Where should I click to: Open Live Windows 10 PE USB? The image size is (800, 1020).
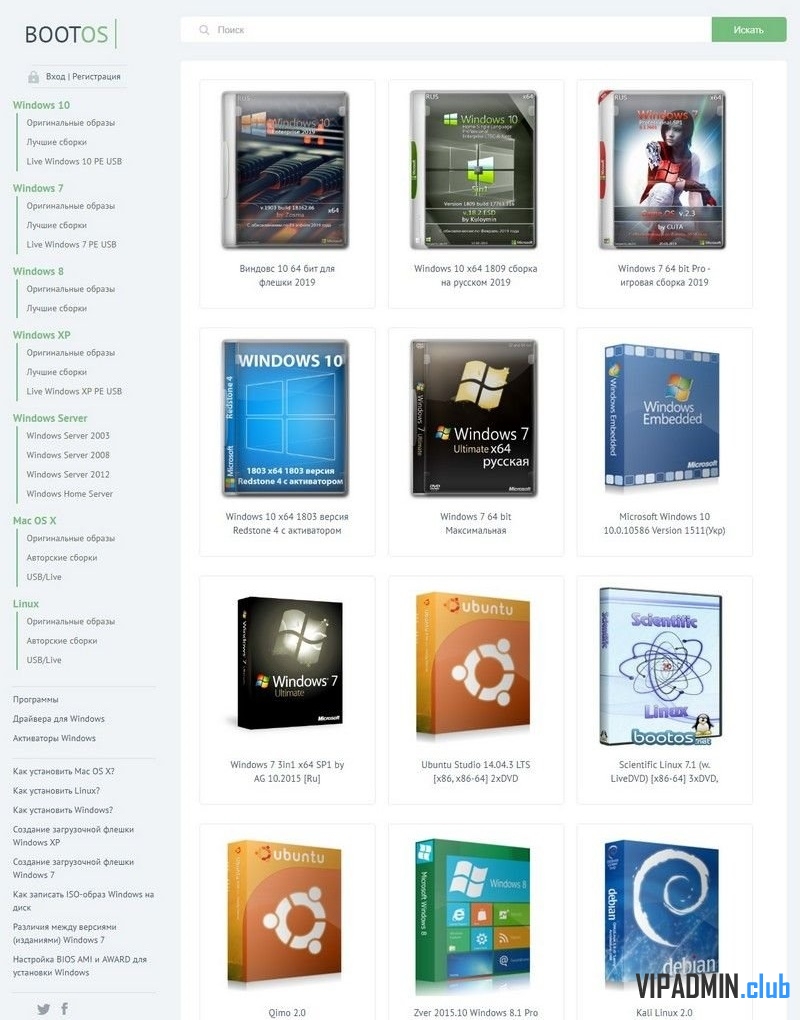point(74,161)
